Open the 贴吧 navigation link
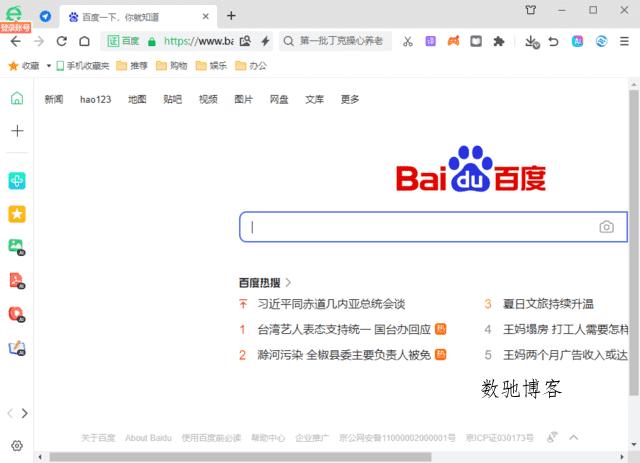This screenshot has height=463, width=640. coord(172,99)
